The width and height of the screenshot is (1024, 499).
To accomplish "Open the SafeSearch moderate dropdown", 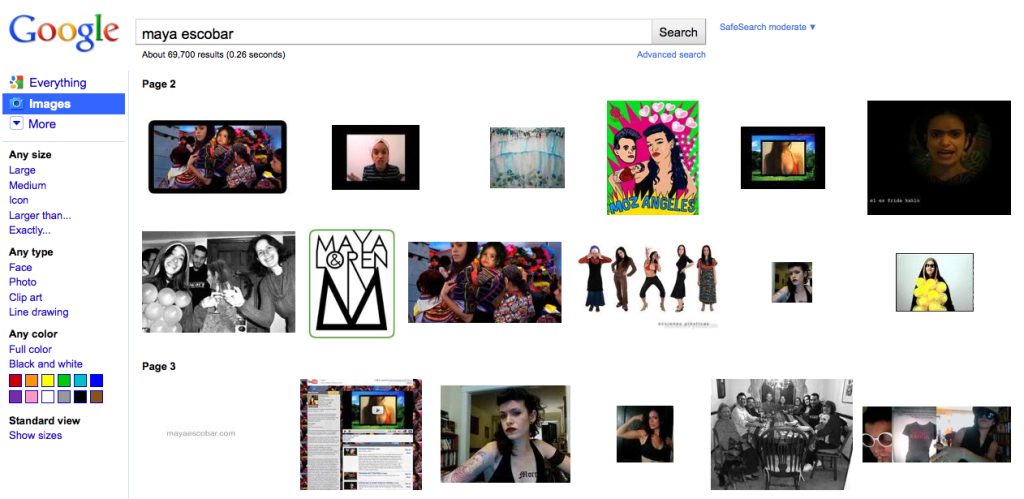I will coord(767,27).
